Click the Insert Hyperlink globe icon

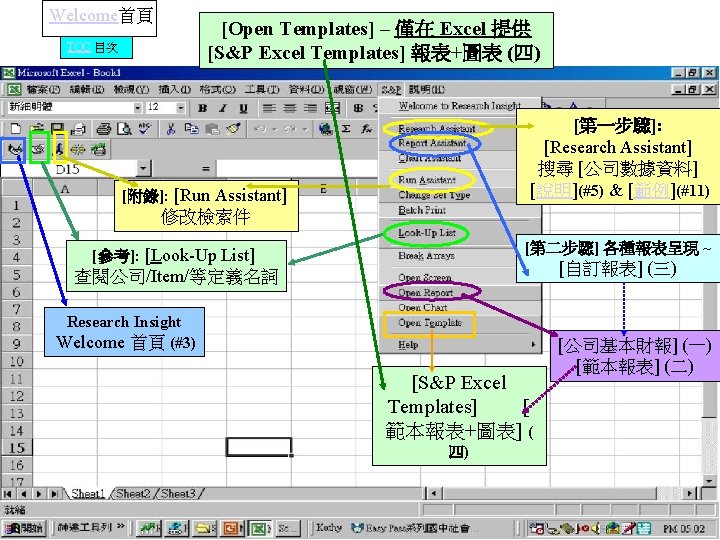[x=326, y=129]
